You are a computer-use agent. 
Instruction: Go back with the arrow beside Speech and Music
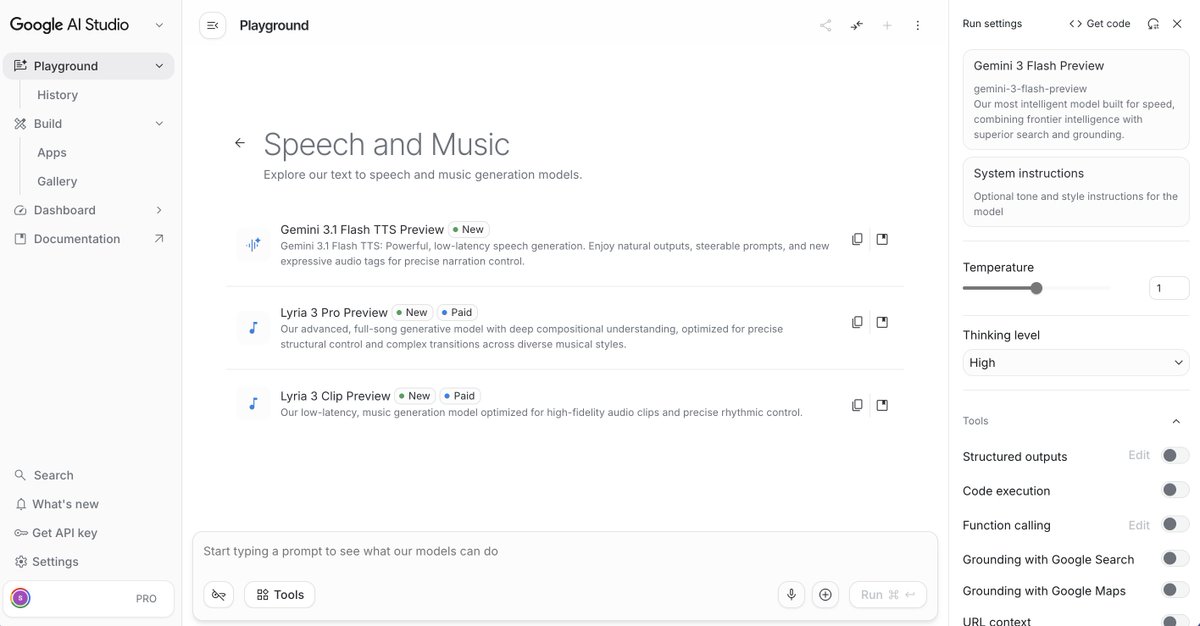[240, 143]
